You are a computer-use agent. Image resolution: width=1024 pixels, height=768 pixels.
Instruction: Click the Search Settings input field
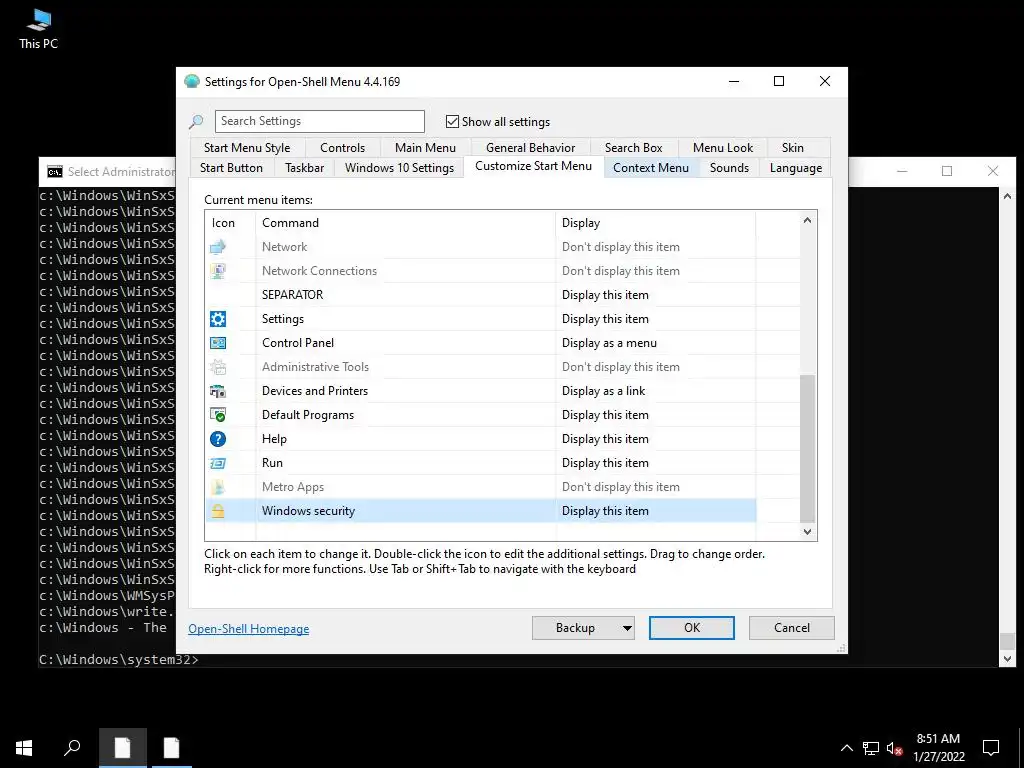[x=319, y=121]
